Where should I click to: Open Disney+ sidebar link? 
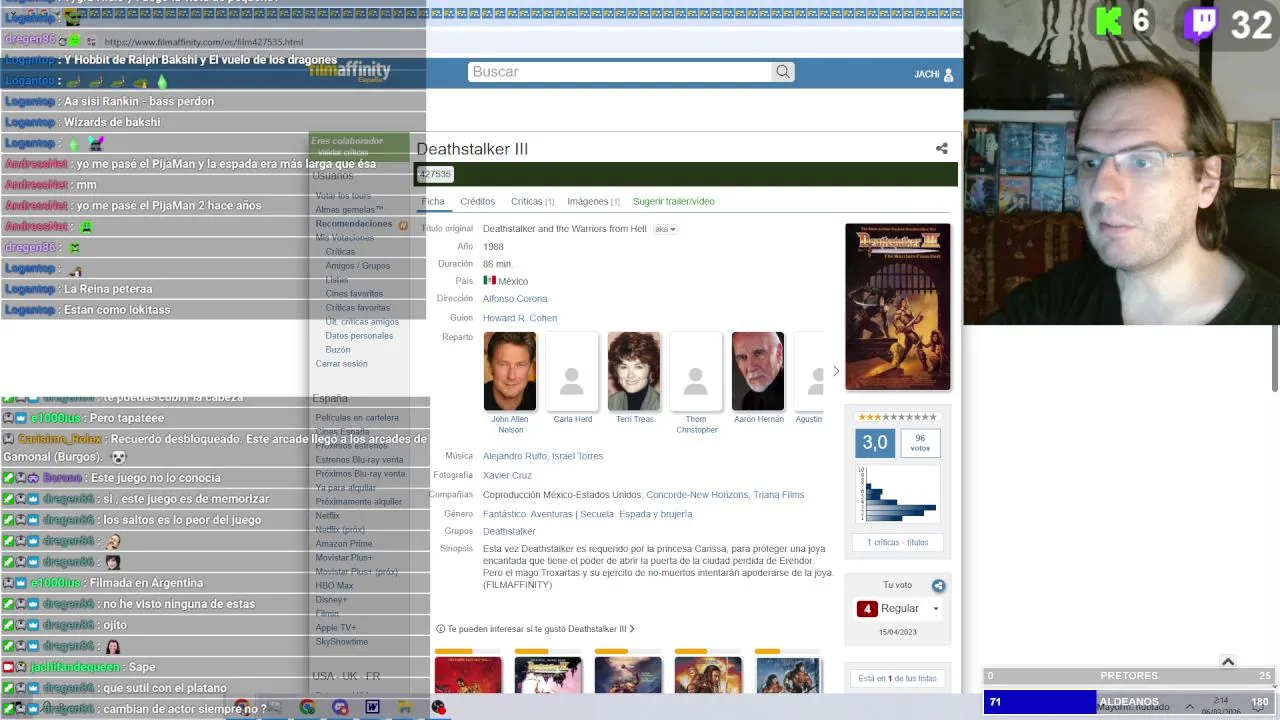point(331,600)
